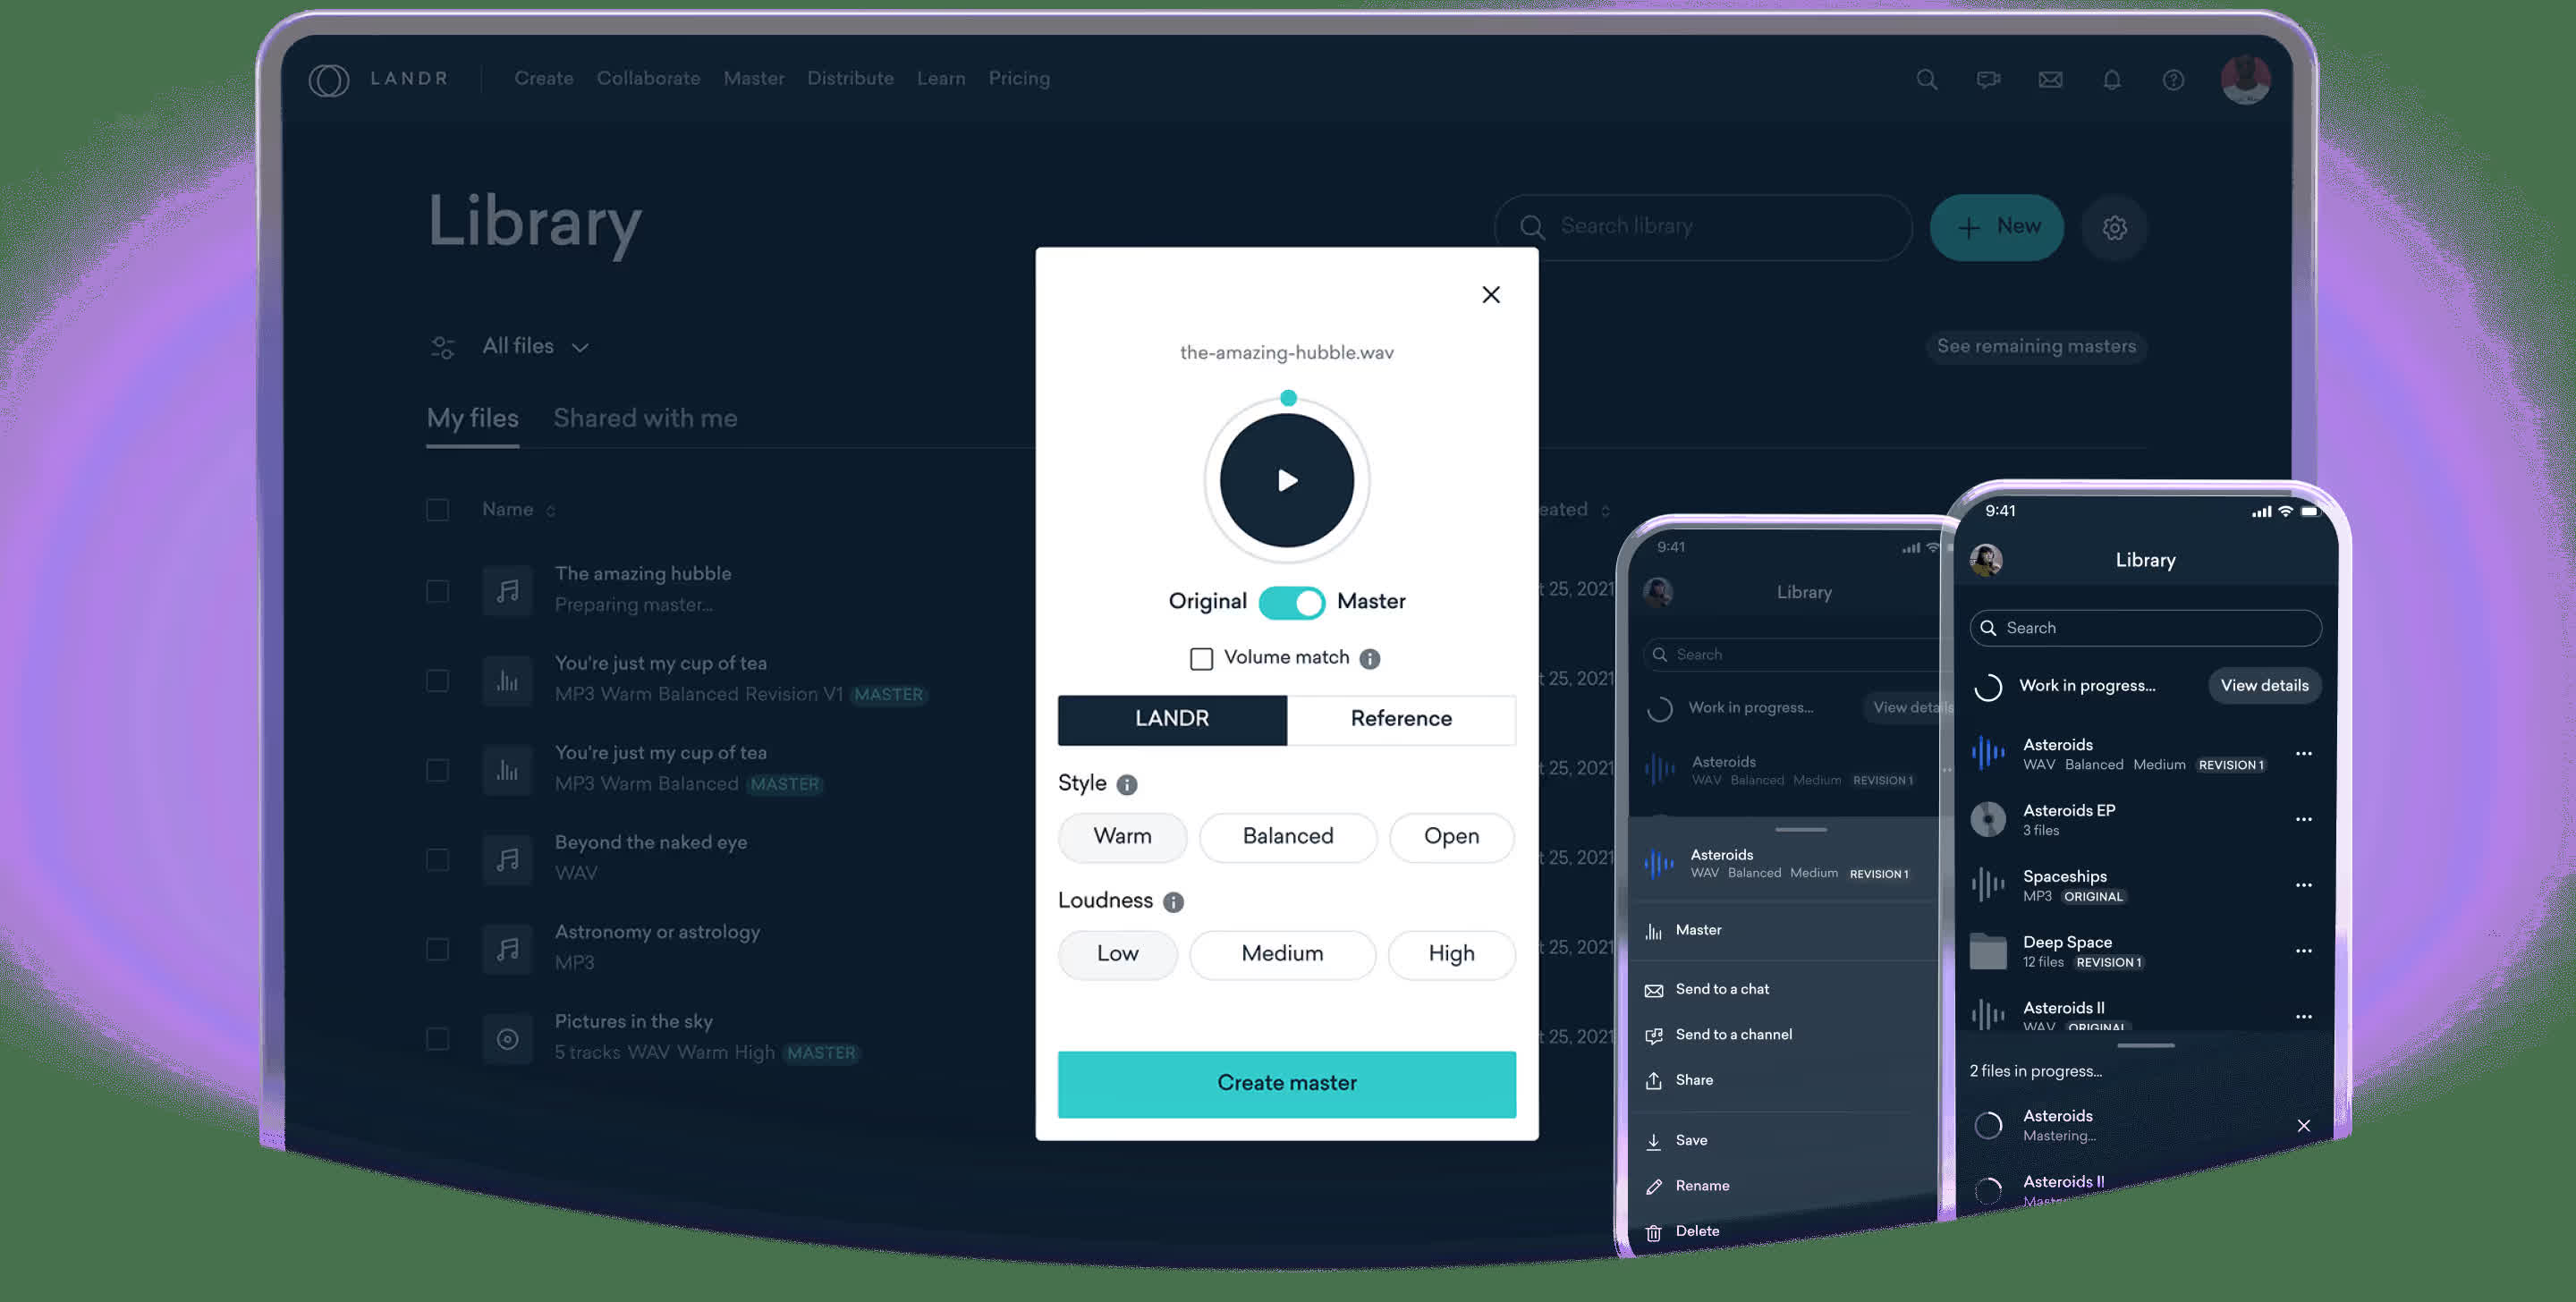The image size is (2576, 1302).
Task: Open more options for Deep Space on phone
Action: (x=2304, y=951)
